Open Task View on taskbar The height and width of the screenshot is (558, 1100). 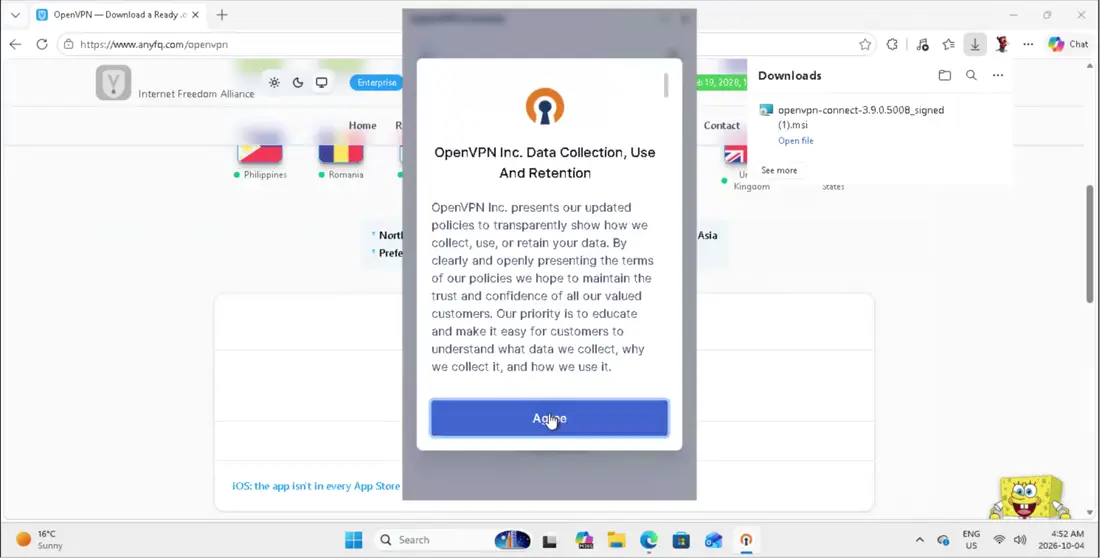pyautogui.click(x=550, y=540)
